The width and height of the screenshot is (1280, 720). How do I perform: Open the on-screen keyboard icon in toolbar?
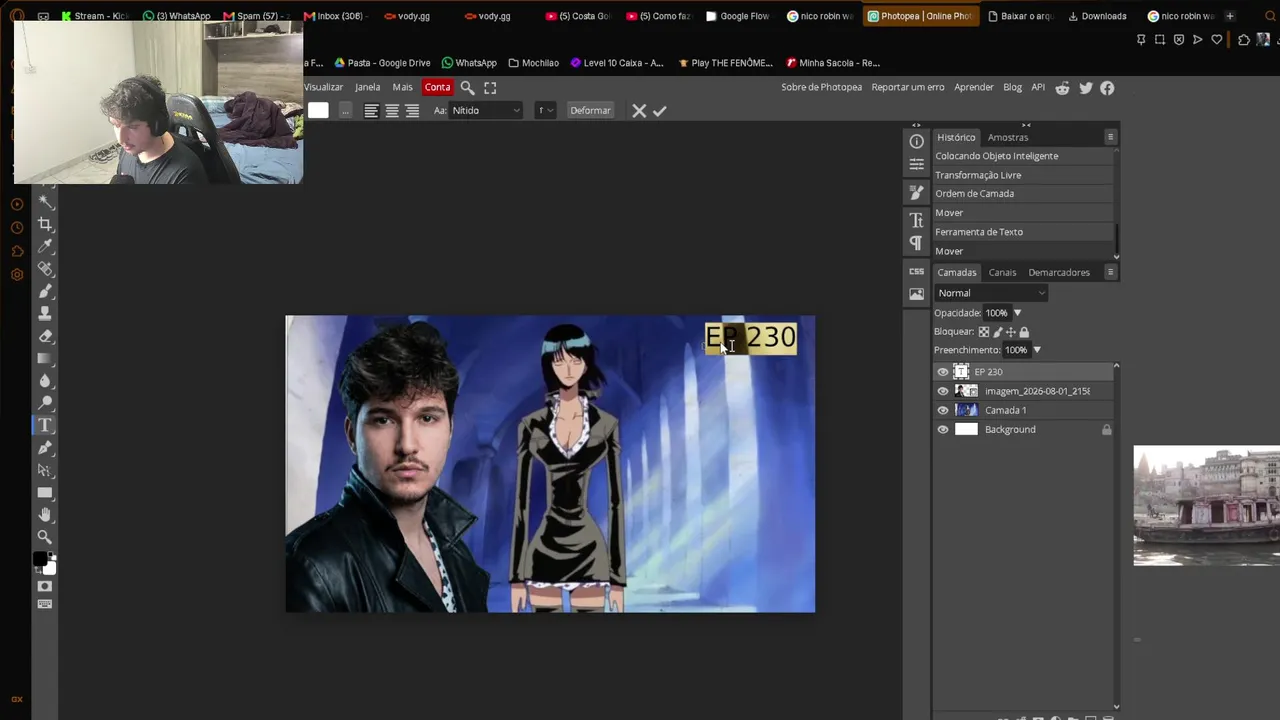point(45,604)
